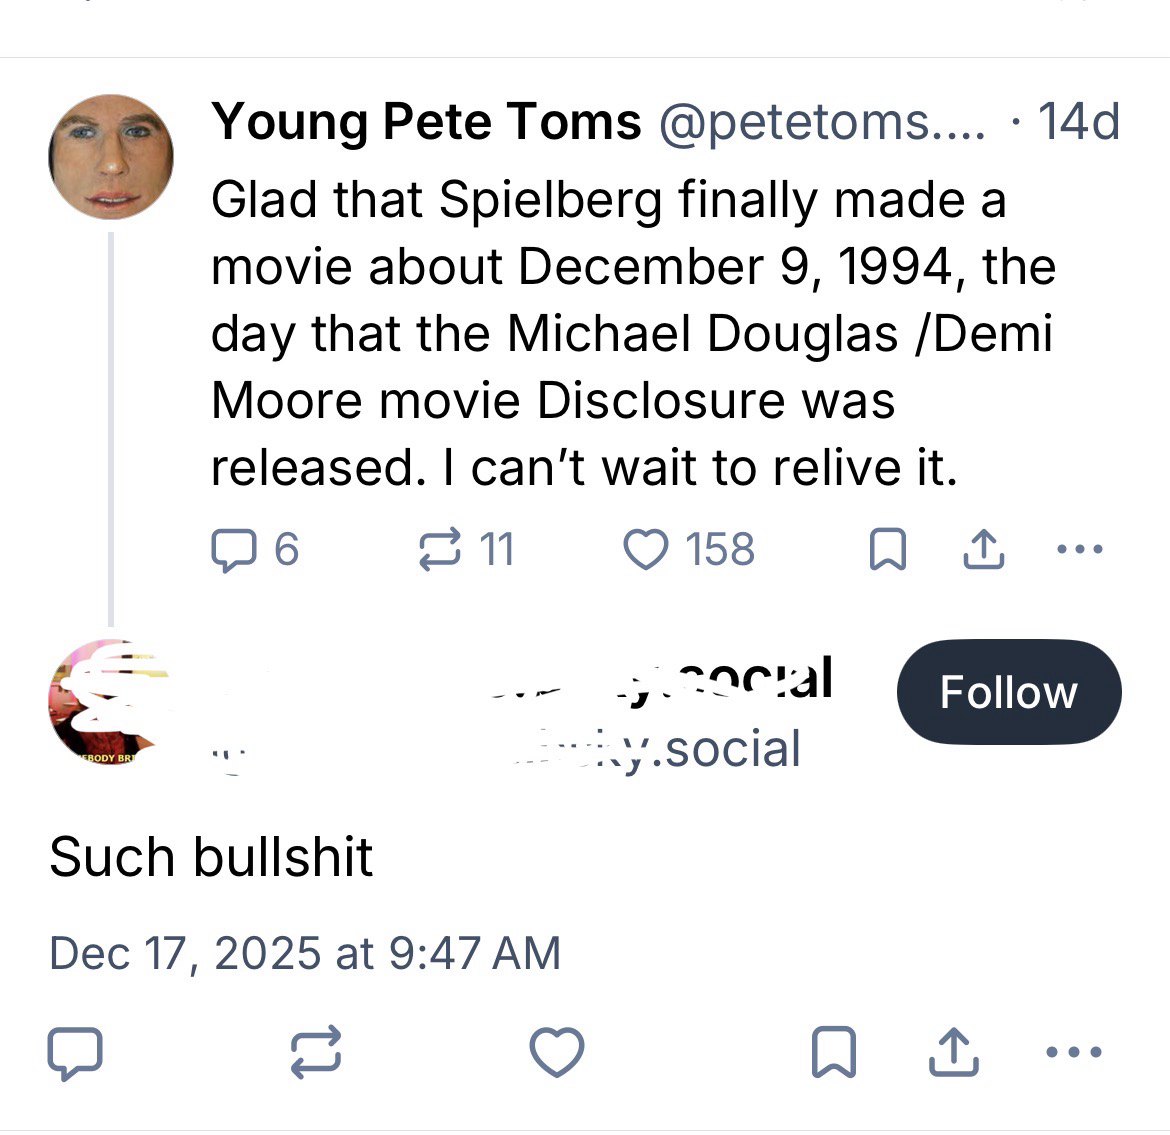Share Young Pete Toms' post

click(x=983, y=549)
